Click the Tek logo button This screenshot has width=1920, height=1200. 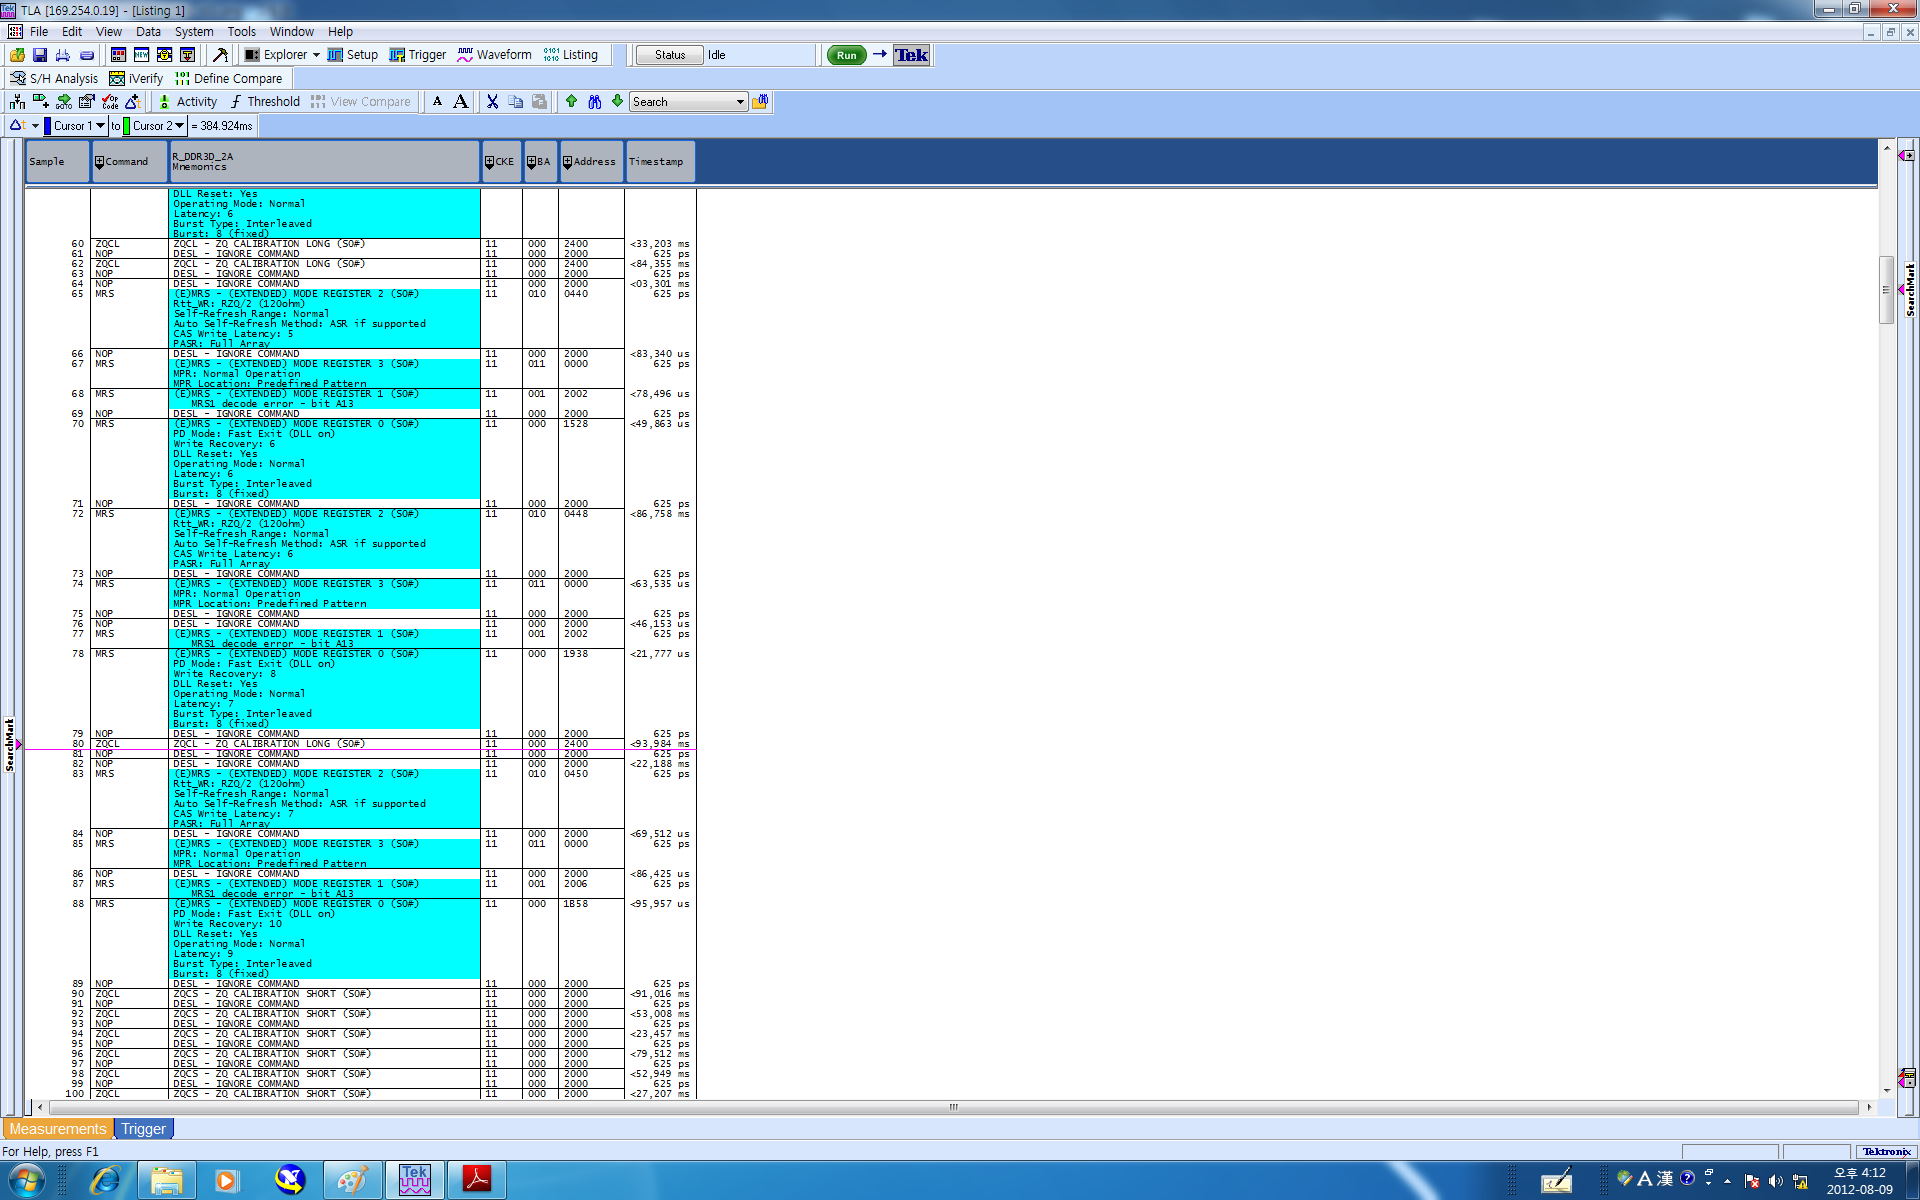[911, 55]
